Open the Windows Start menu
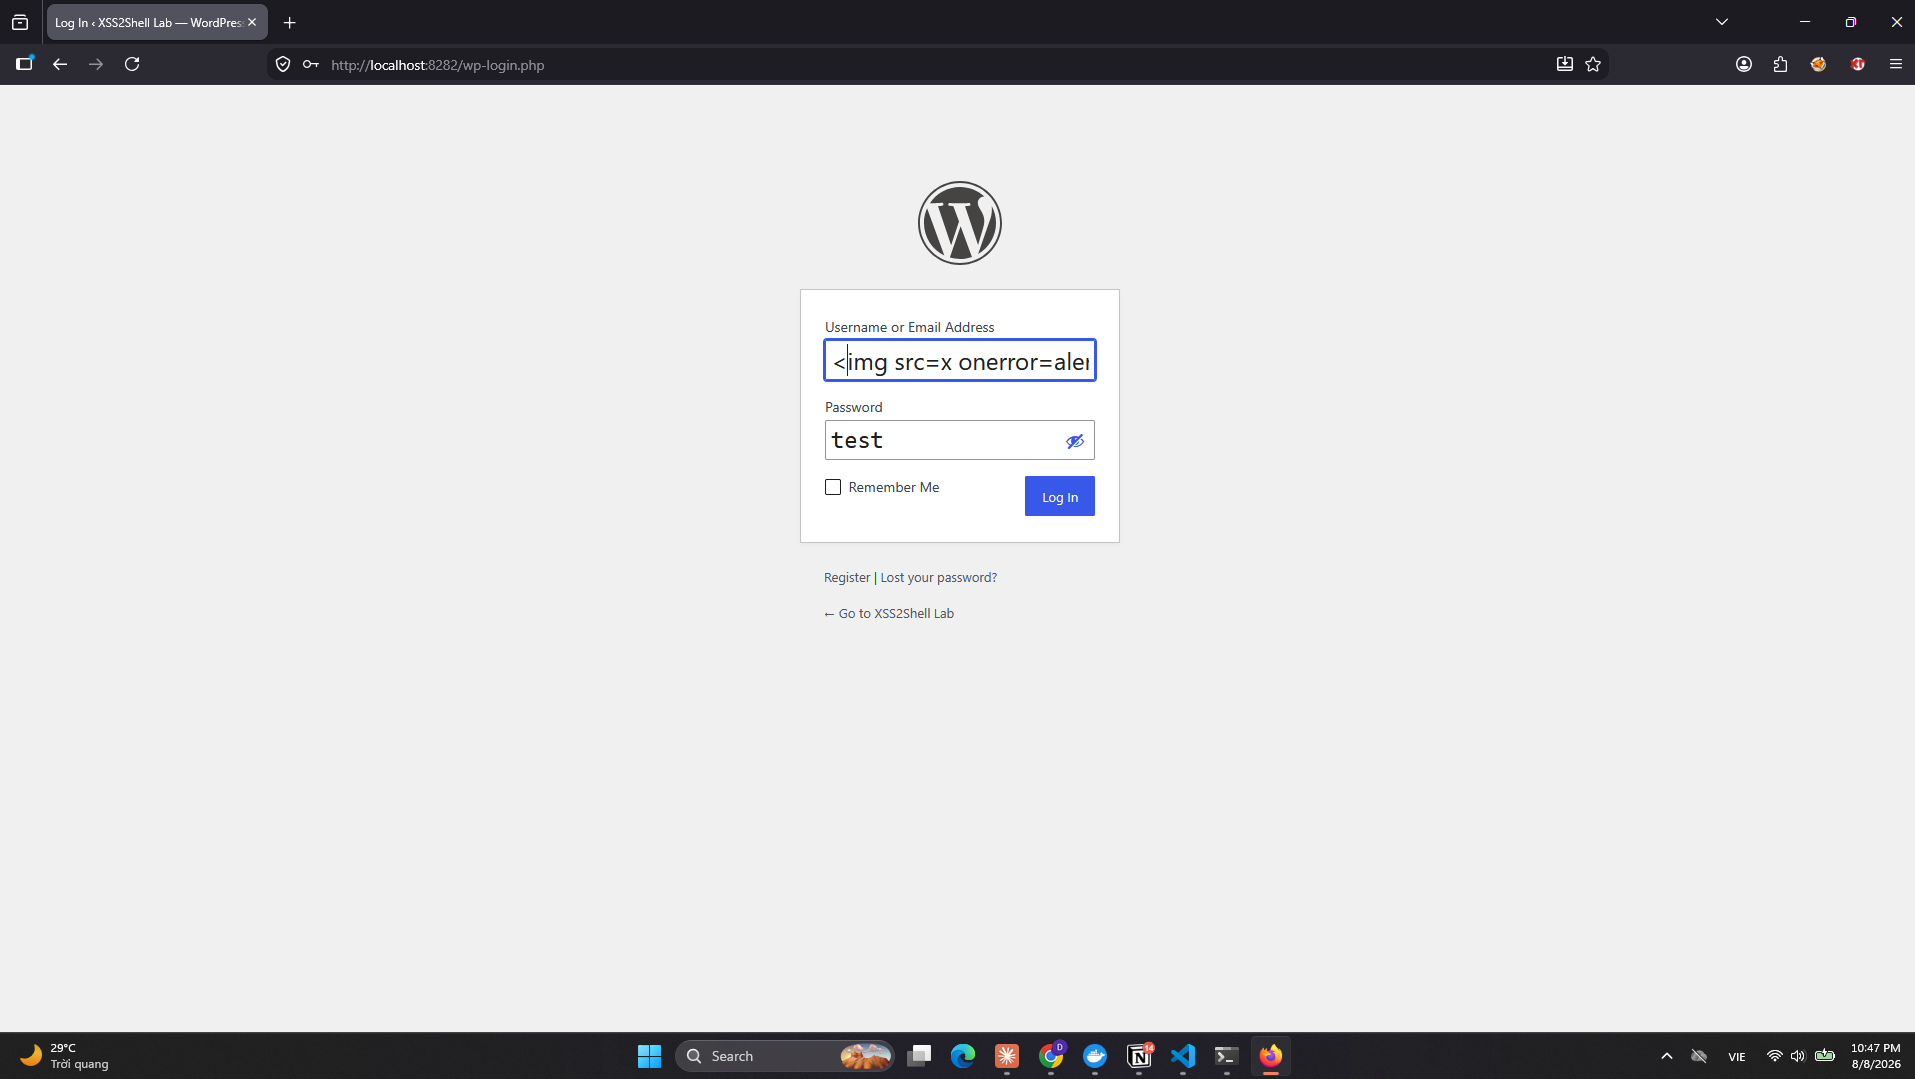The height and width of the screenshot is (1079, 1915). tap(650, 1056)
